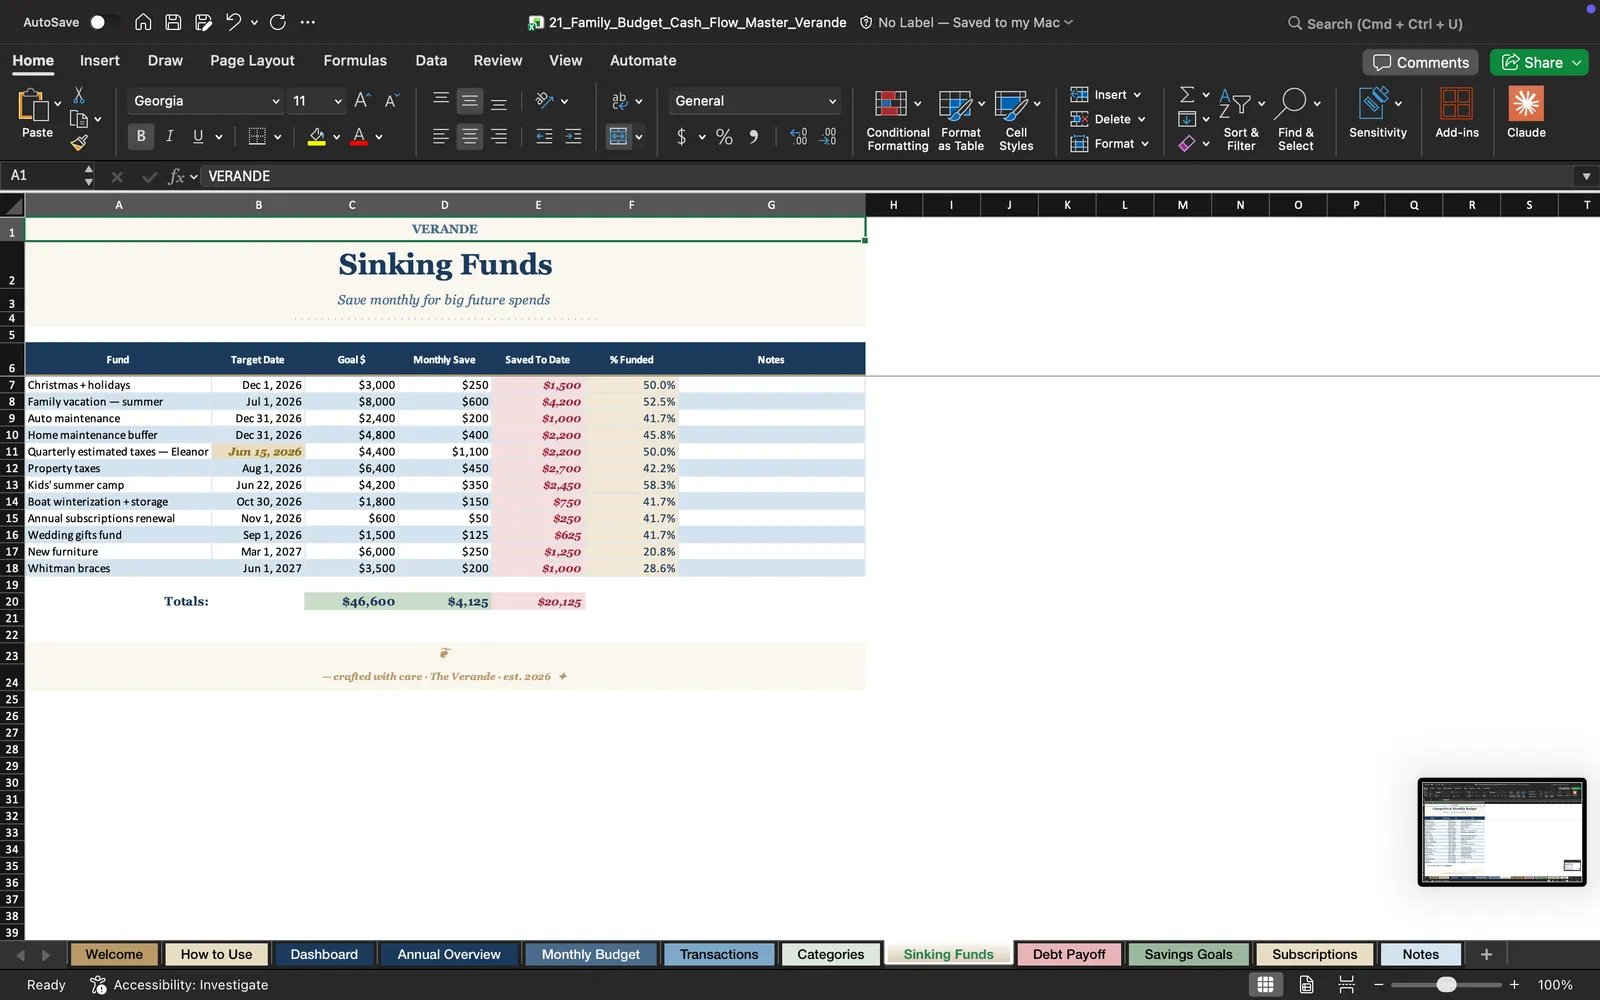The image size is (1600, 1000).
Task: Apply comma style formatting
Action: (x=754, y=137)
